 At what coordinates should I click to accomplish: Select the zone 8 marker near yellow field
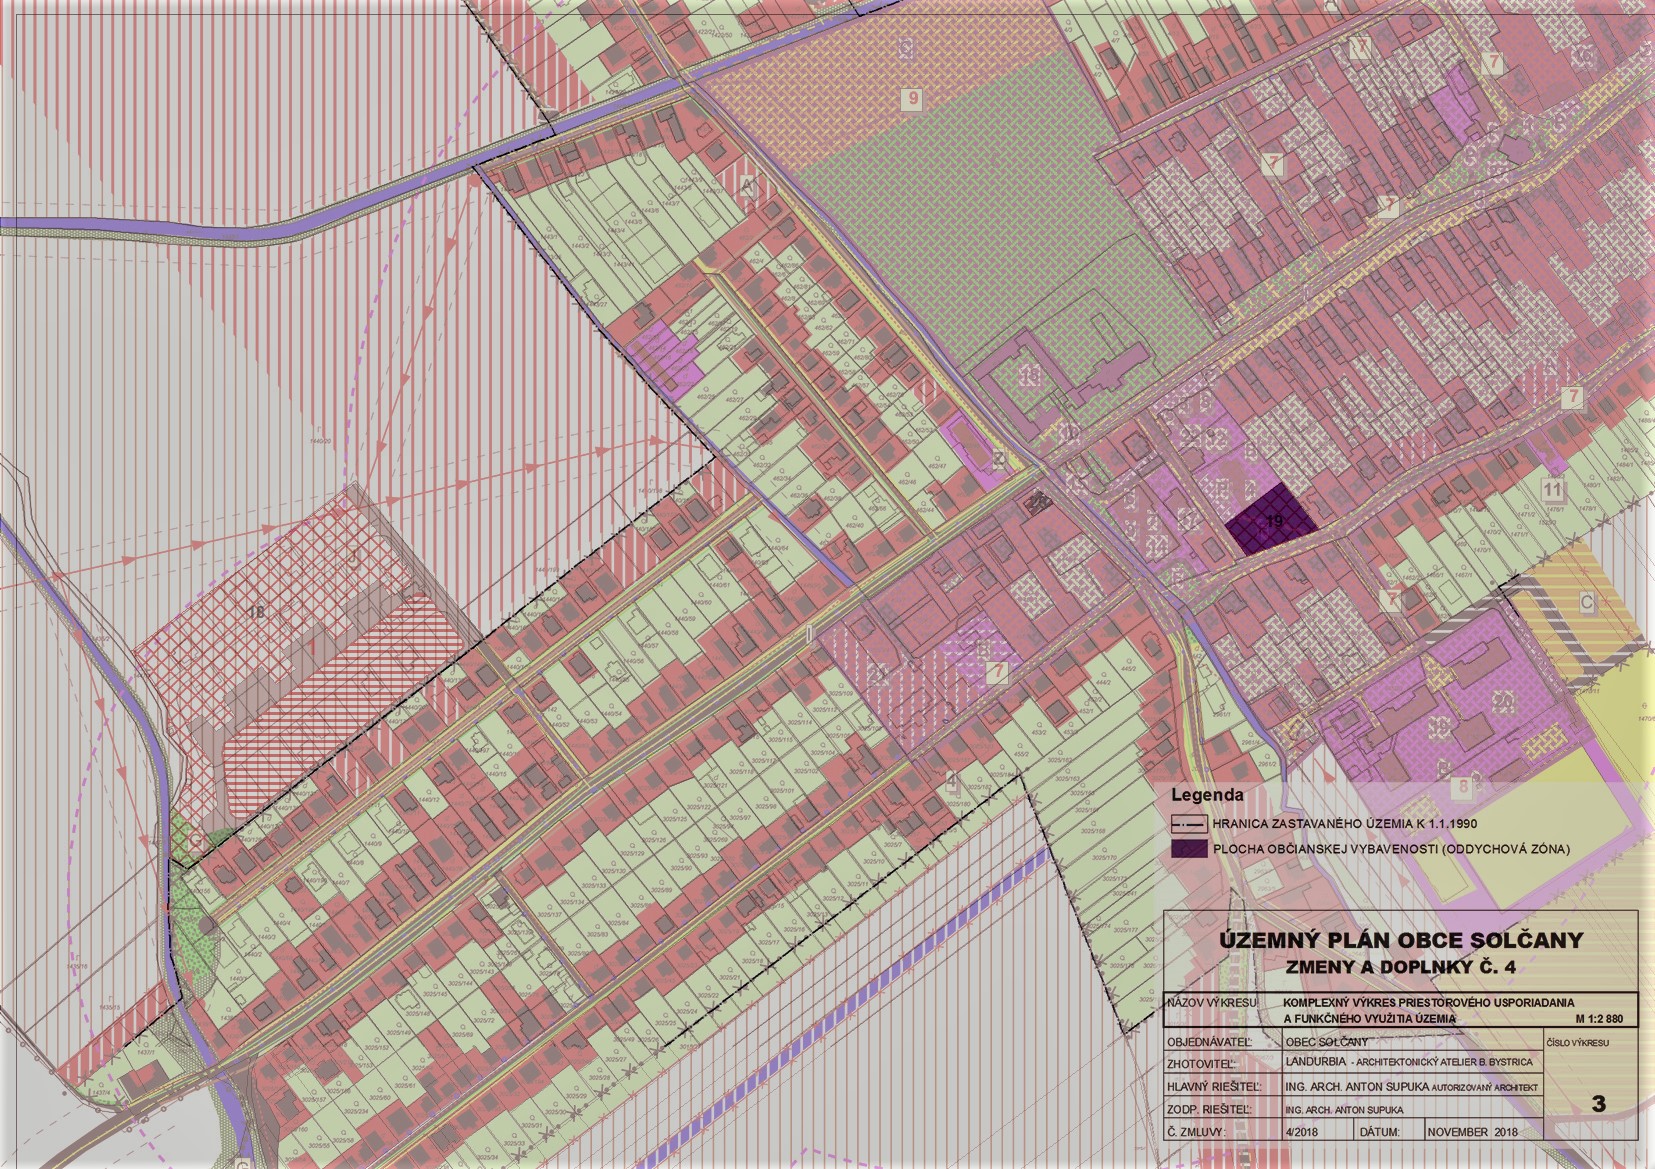[x=1464, y=786]
